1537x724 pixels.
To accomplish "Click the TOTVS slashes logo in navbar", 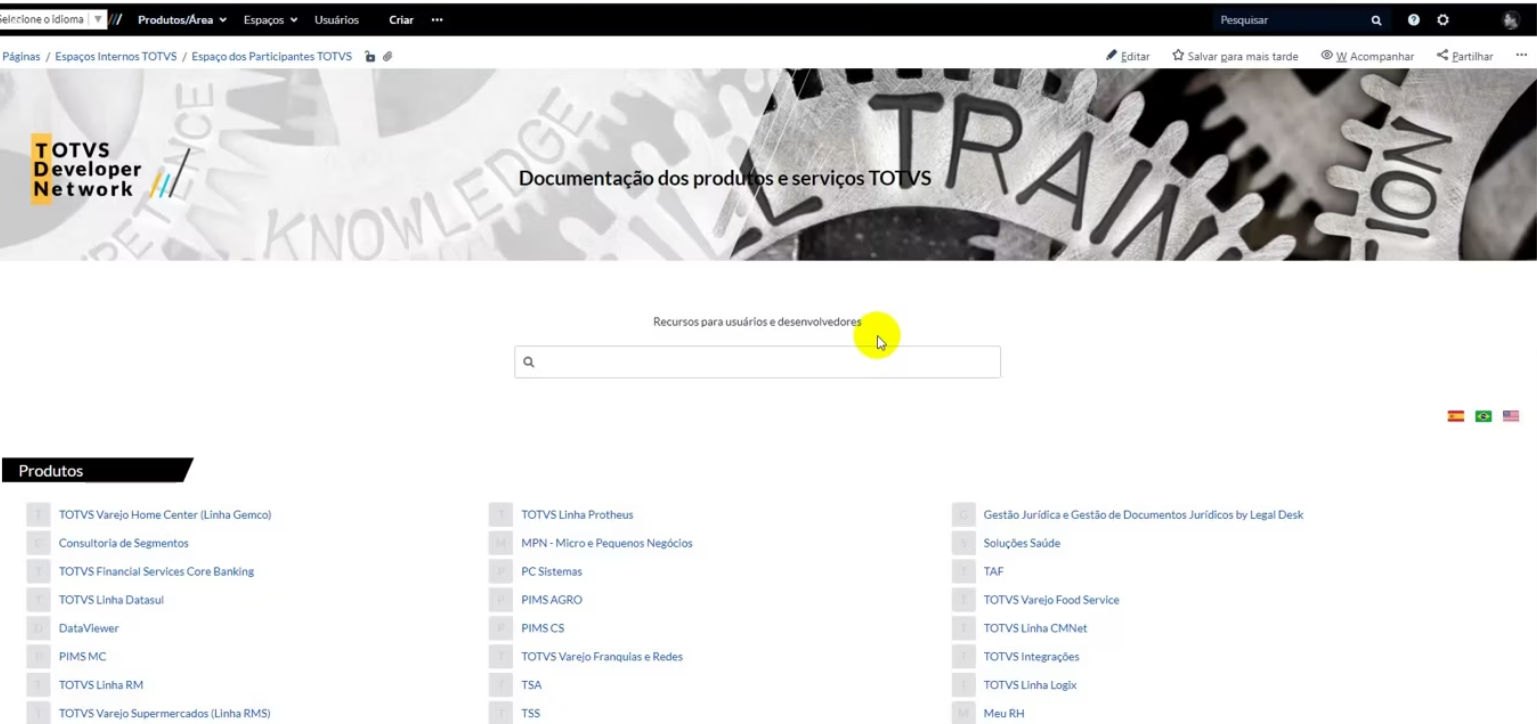I will click(116, 19).
